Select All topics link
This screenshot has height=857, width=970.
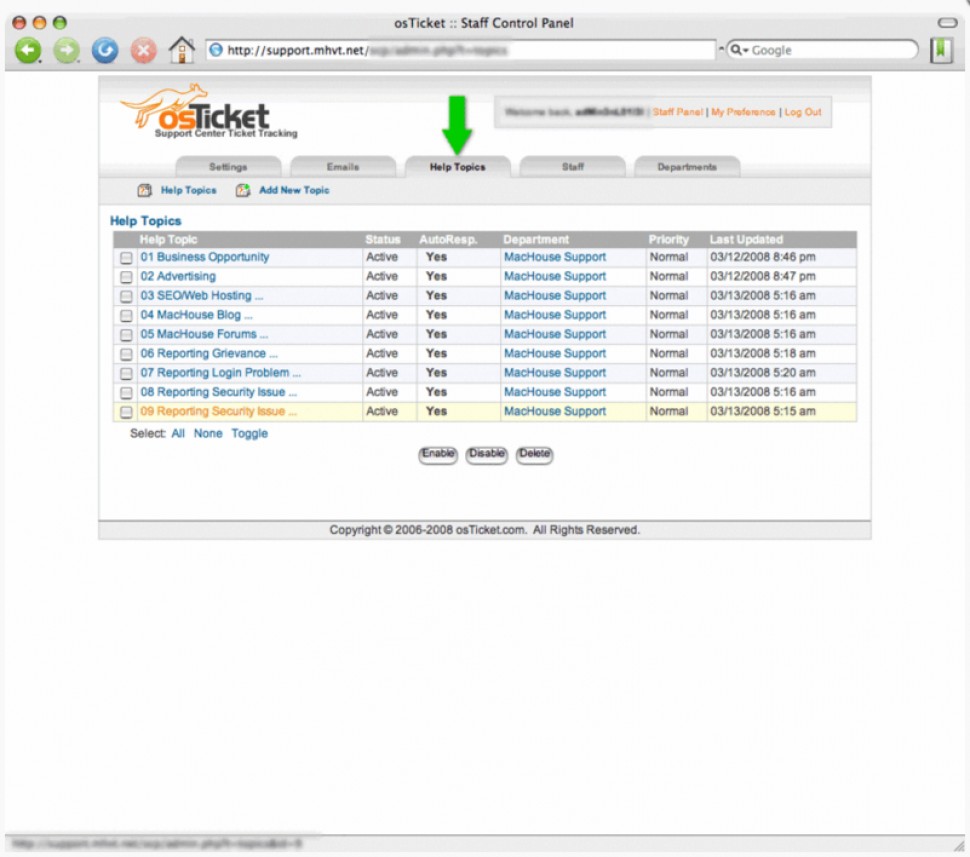(178, 434)
